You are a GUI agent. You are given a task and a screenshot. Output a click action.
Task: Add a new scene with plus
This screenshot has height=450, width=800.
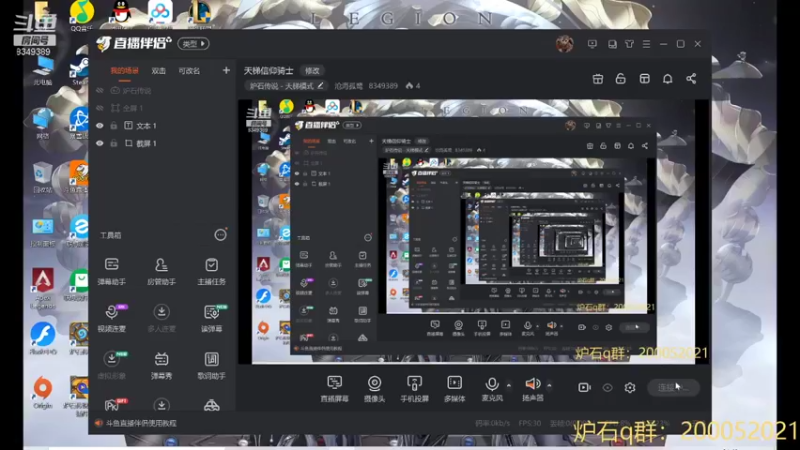tap(226, 70)
